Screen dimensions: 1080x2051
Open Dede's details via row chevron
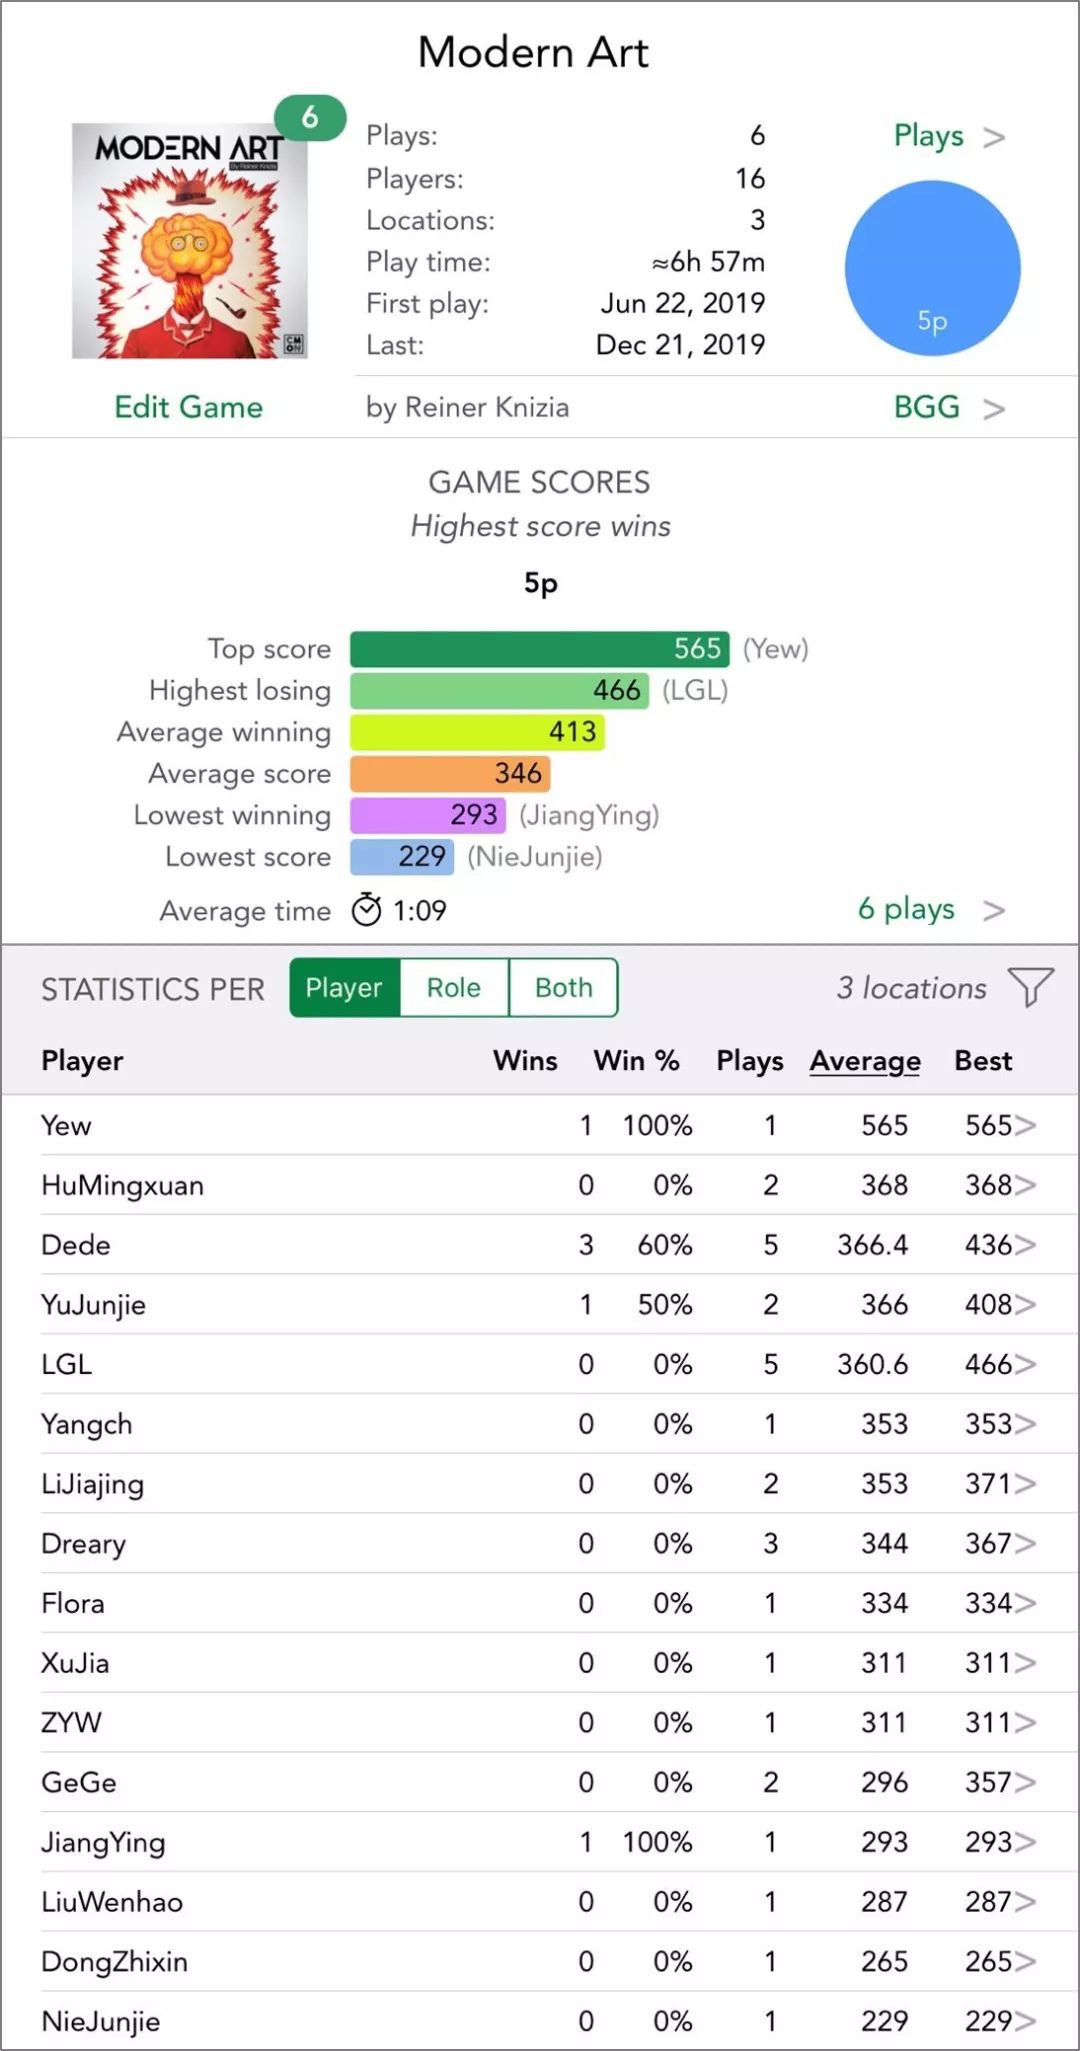pyautogui.click(x=1025, y=1245)
